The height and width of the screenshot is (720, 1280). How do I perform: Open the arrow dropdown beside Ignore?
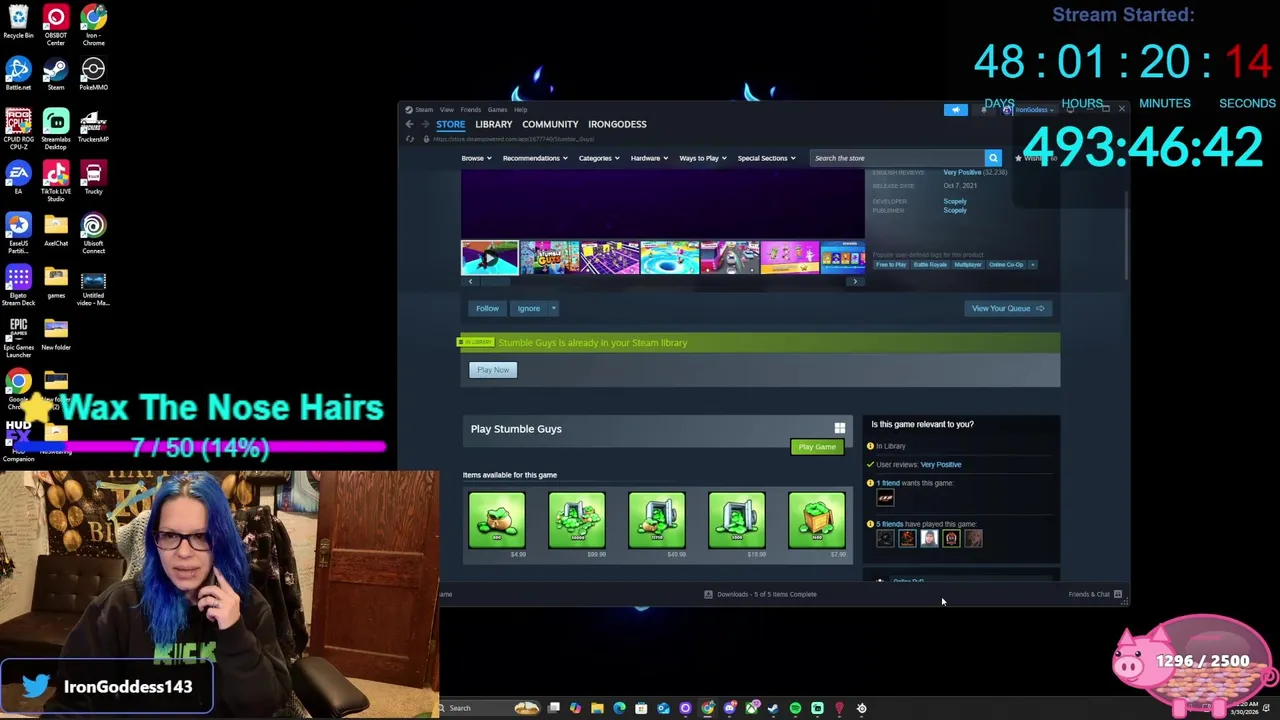(x=553, y=308)
